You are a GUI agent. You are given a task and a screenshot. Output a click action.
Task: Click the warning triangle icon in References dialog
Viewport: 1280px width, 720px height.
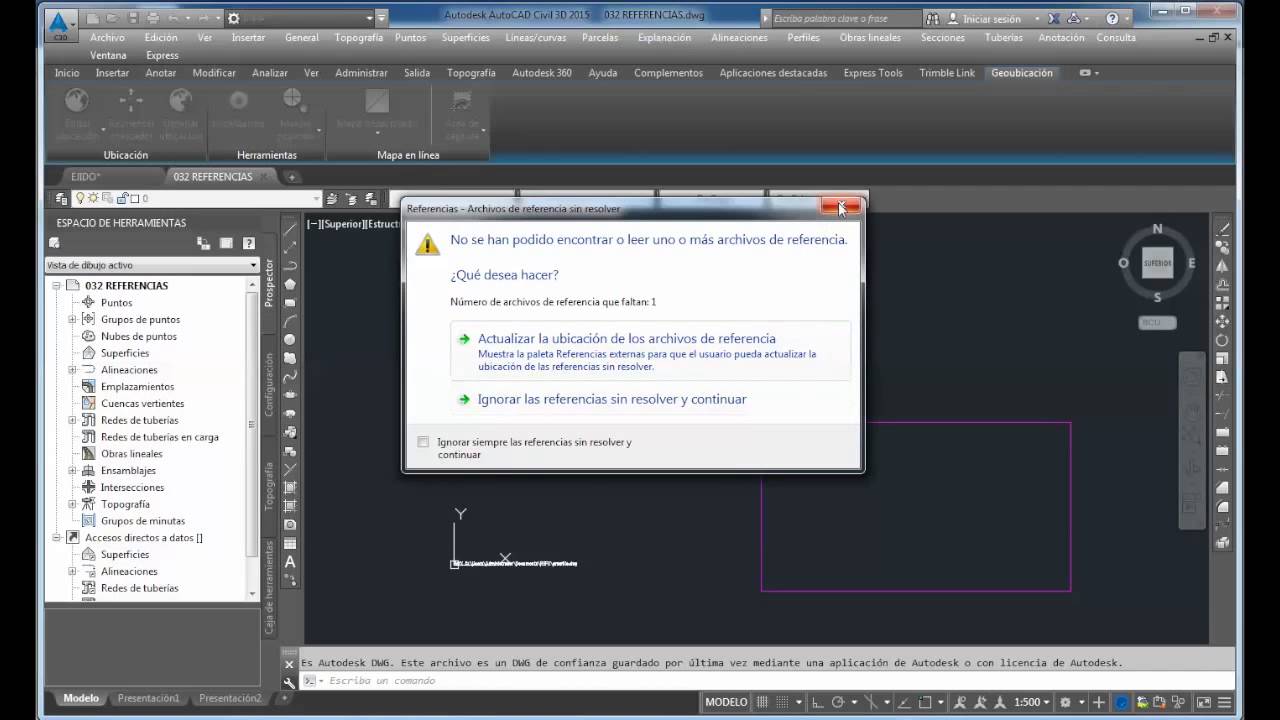point(428,243)
